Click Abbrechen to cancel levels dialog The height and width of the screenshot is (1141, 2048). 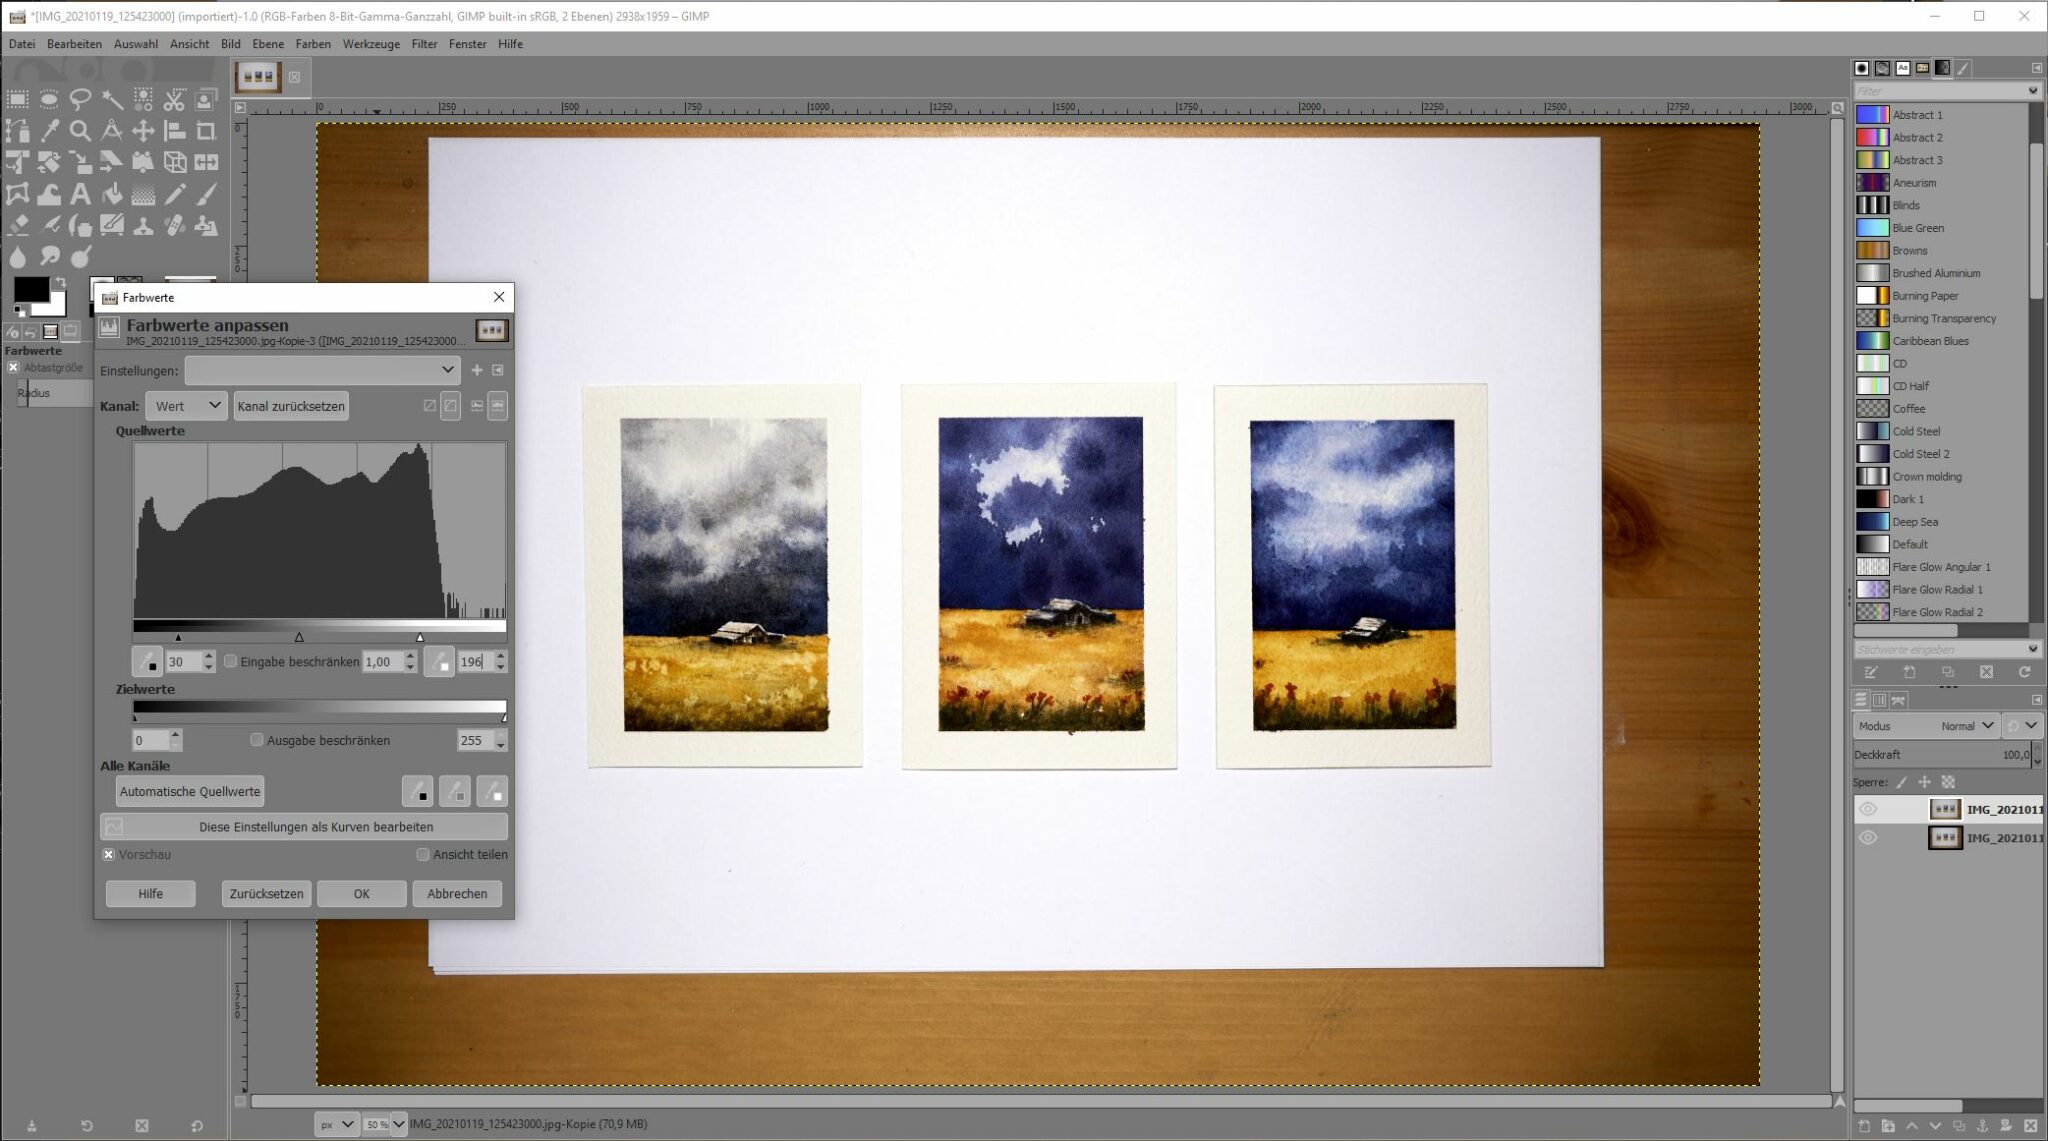pyautogui.click(x=457, y=894)
